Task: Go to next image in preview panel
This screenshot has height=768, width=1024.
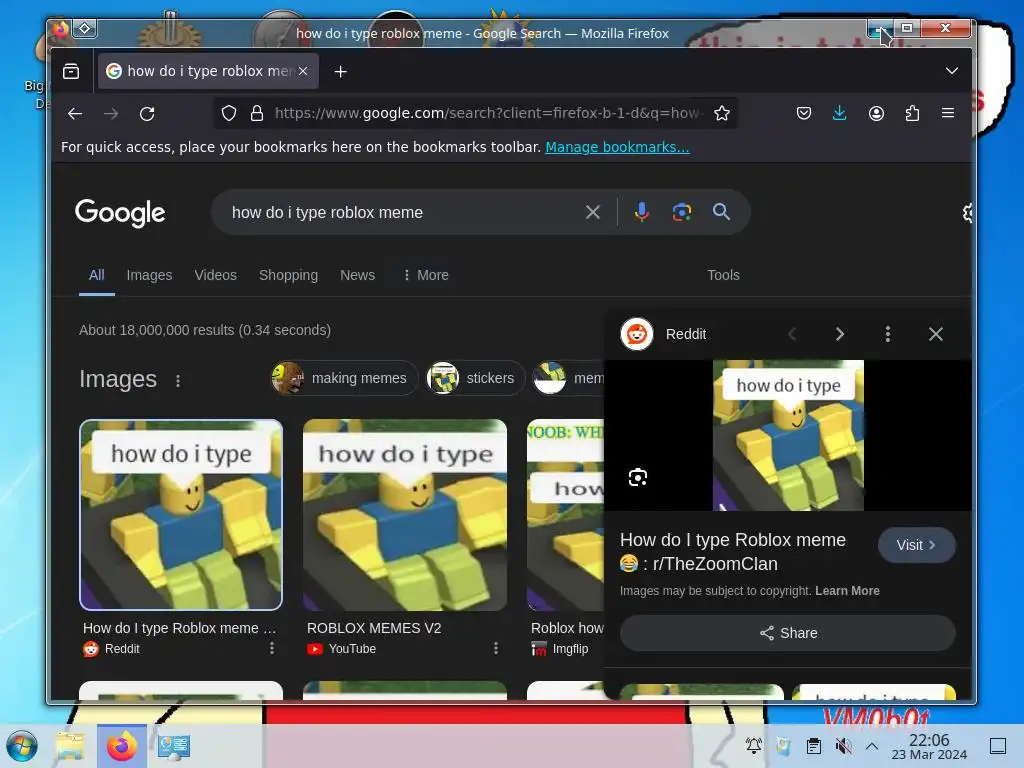Action: pyautogui.click(x=840, y=334)
